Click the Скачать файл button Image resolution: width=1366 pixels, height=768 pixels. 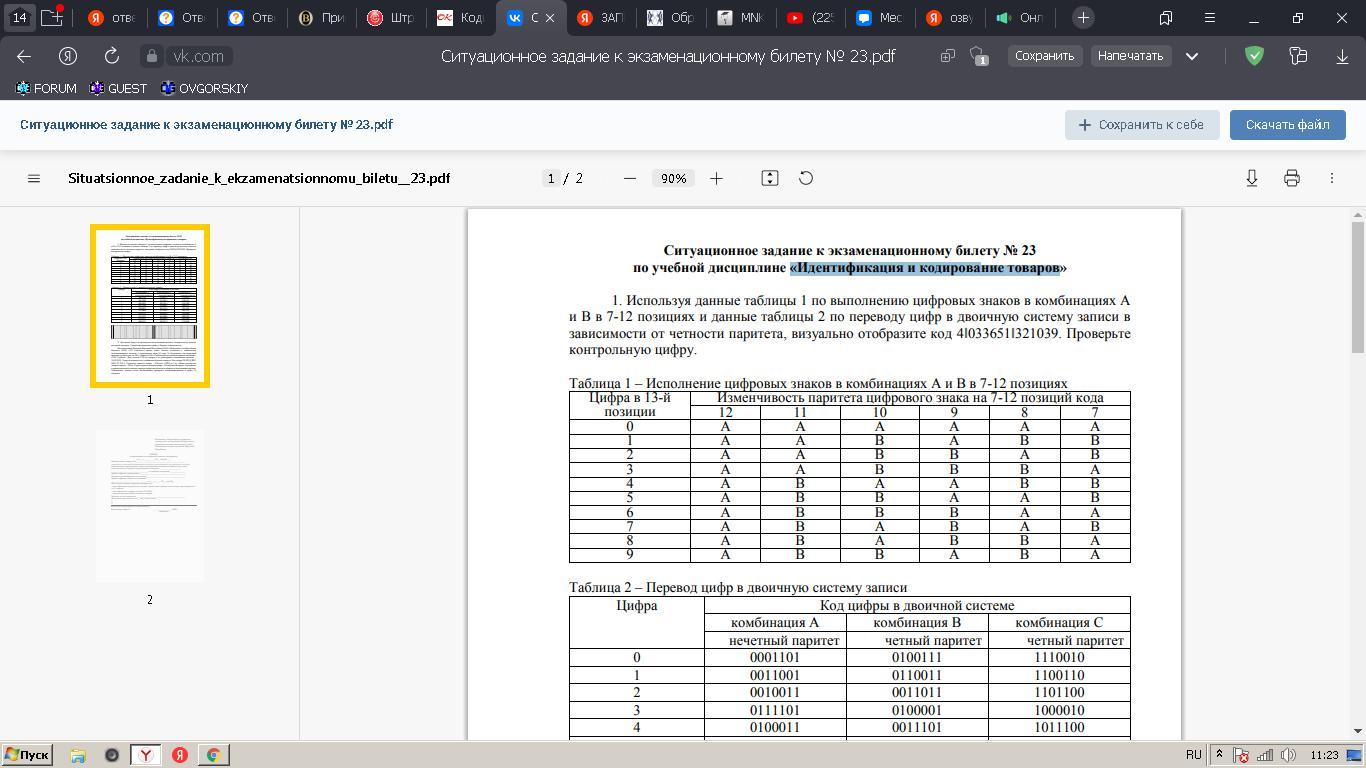[x=1287, y=125]
